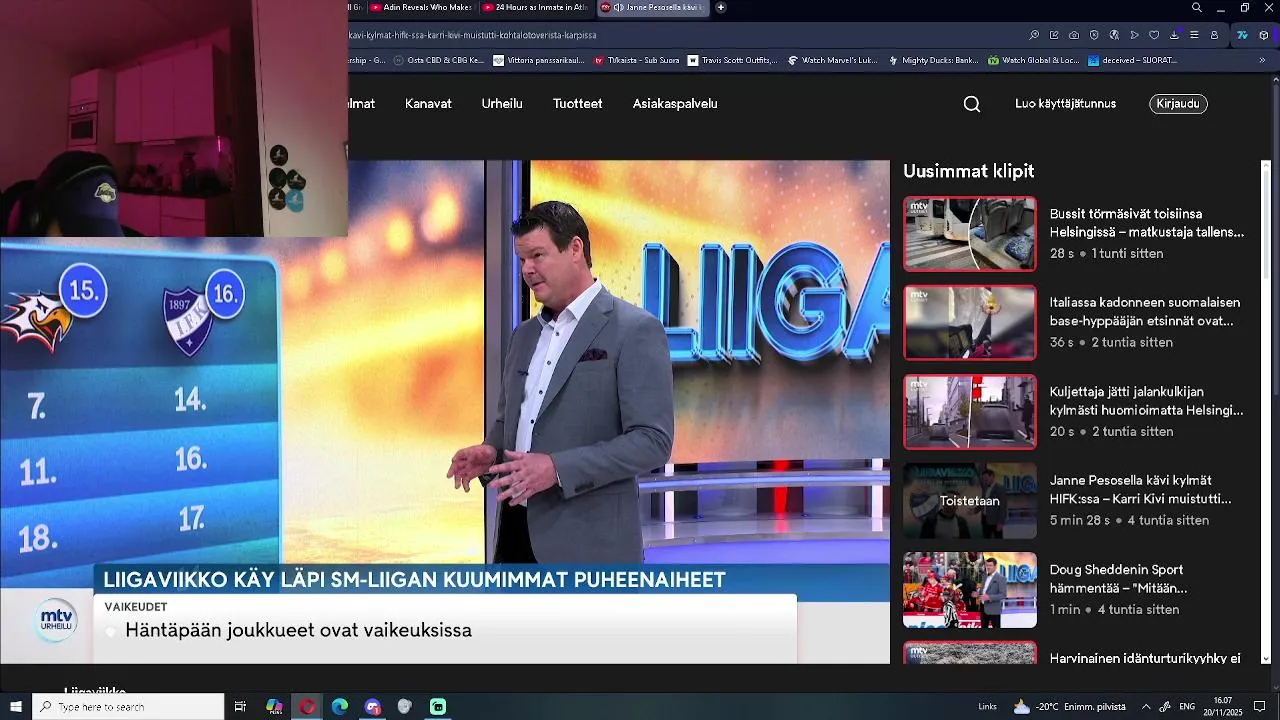The image size is (1280, 720).
Task: Click 'Bussit törmäsivät toisiinsa Helsingissä' title
Action: (x=1147, y=223)
